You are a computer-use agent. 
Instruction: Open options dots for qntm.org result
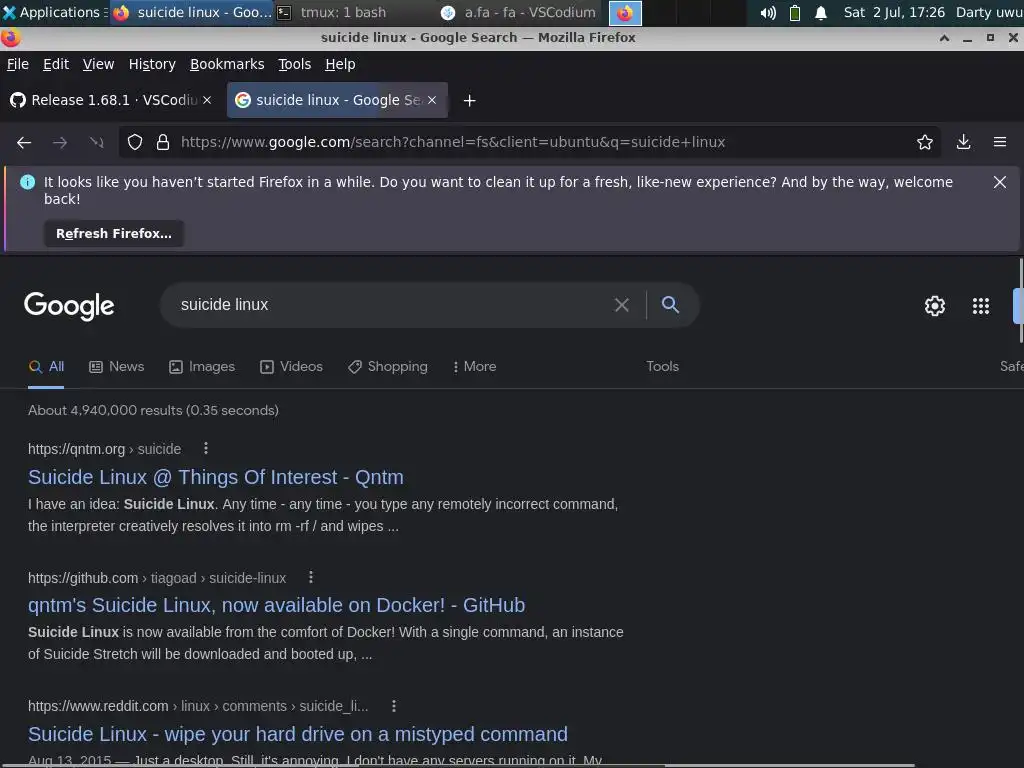click(206, 448)
